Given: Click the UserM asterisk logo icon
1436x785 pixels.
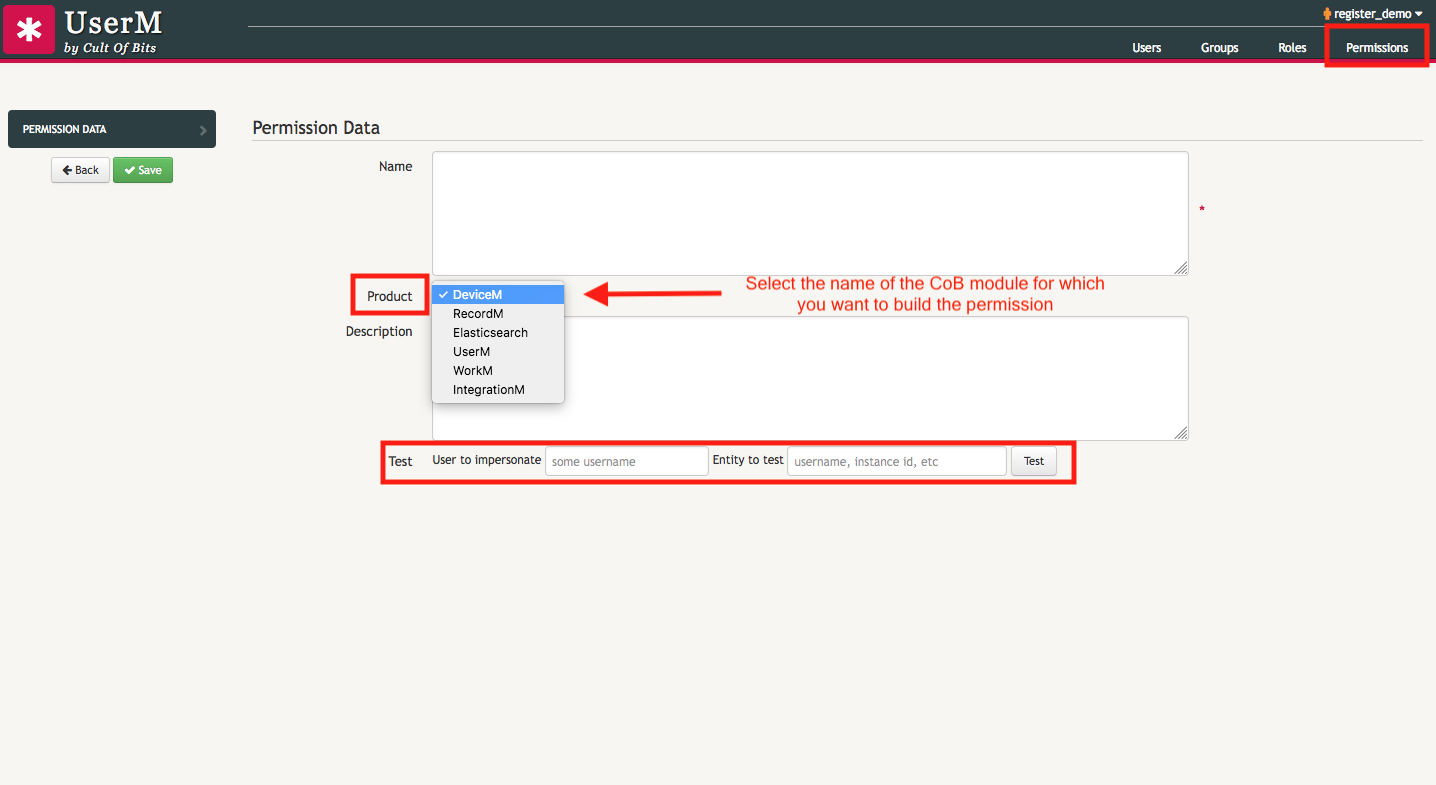Looking at the screenshot, I should point(29,30).
